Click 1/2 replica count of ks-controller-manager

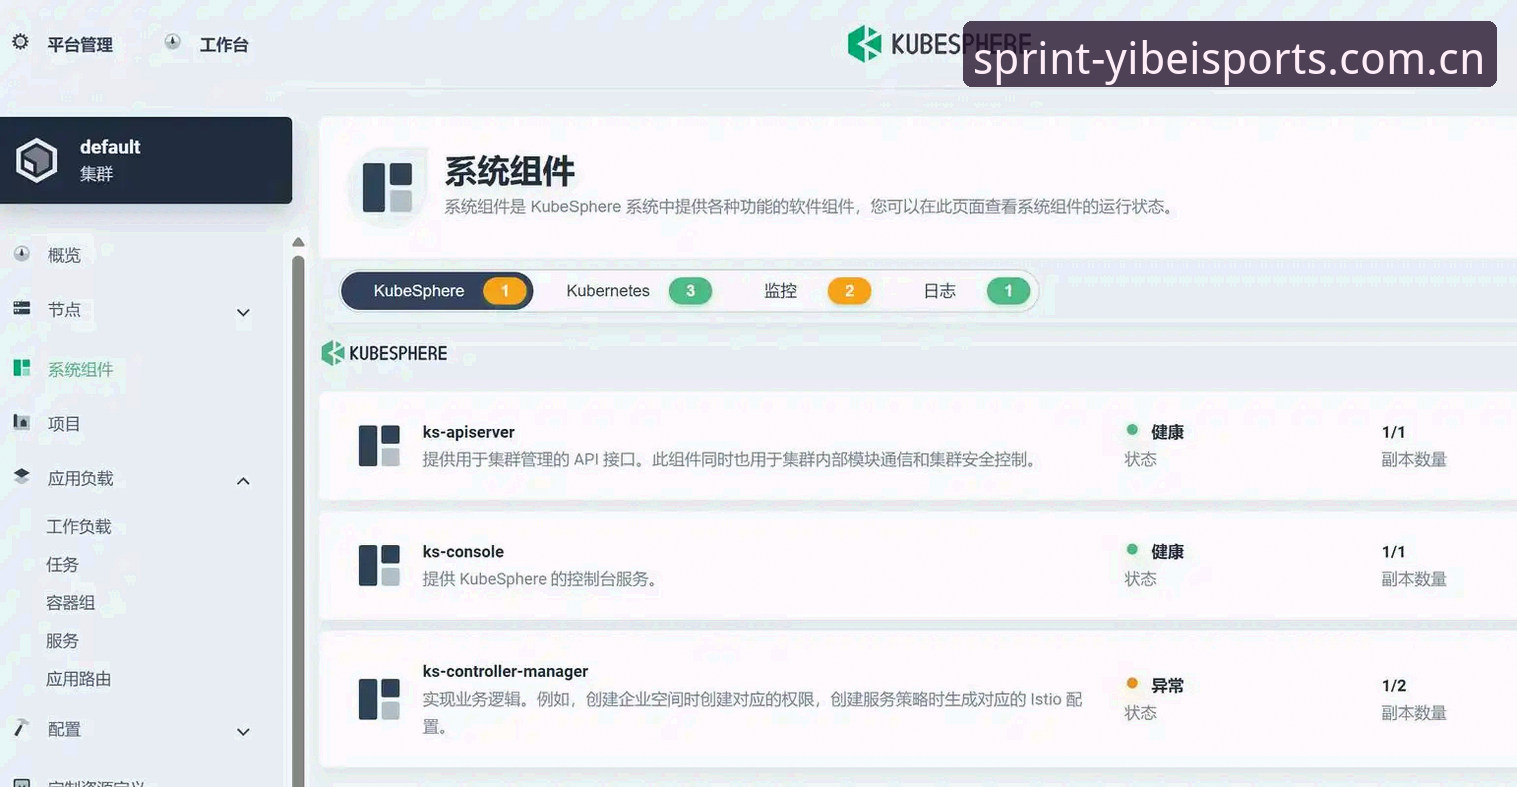tap(1394, 686)
